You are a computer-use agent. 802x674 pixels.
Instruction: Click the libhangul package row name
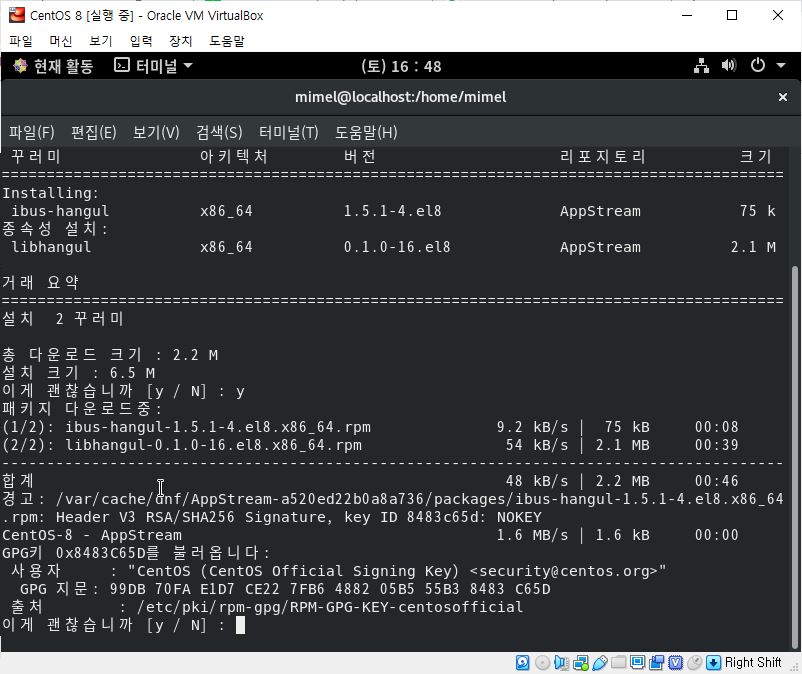tap(51, 247)
